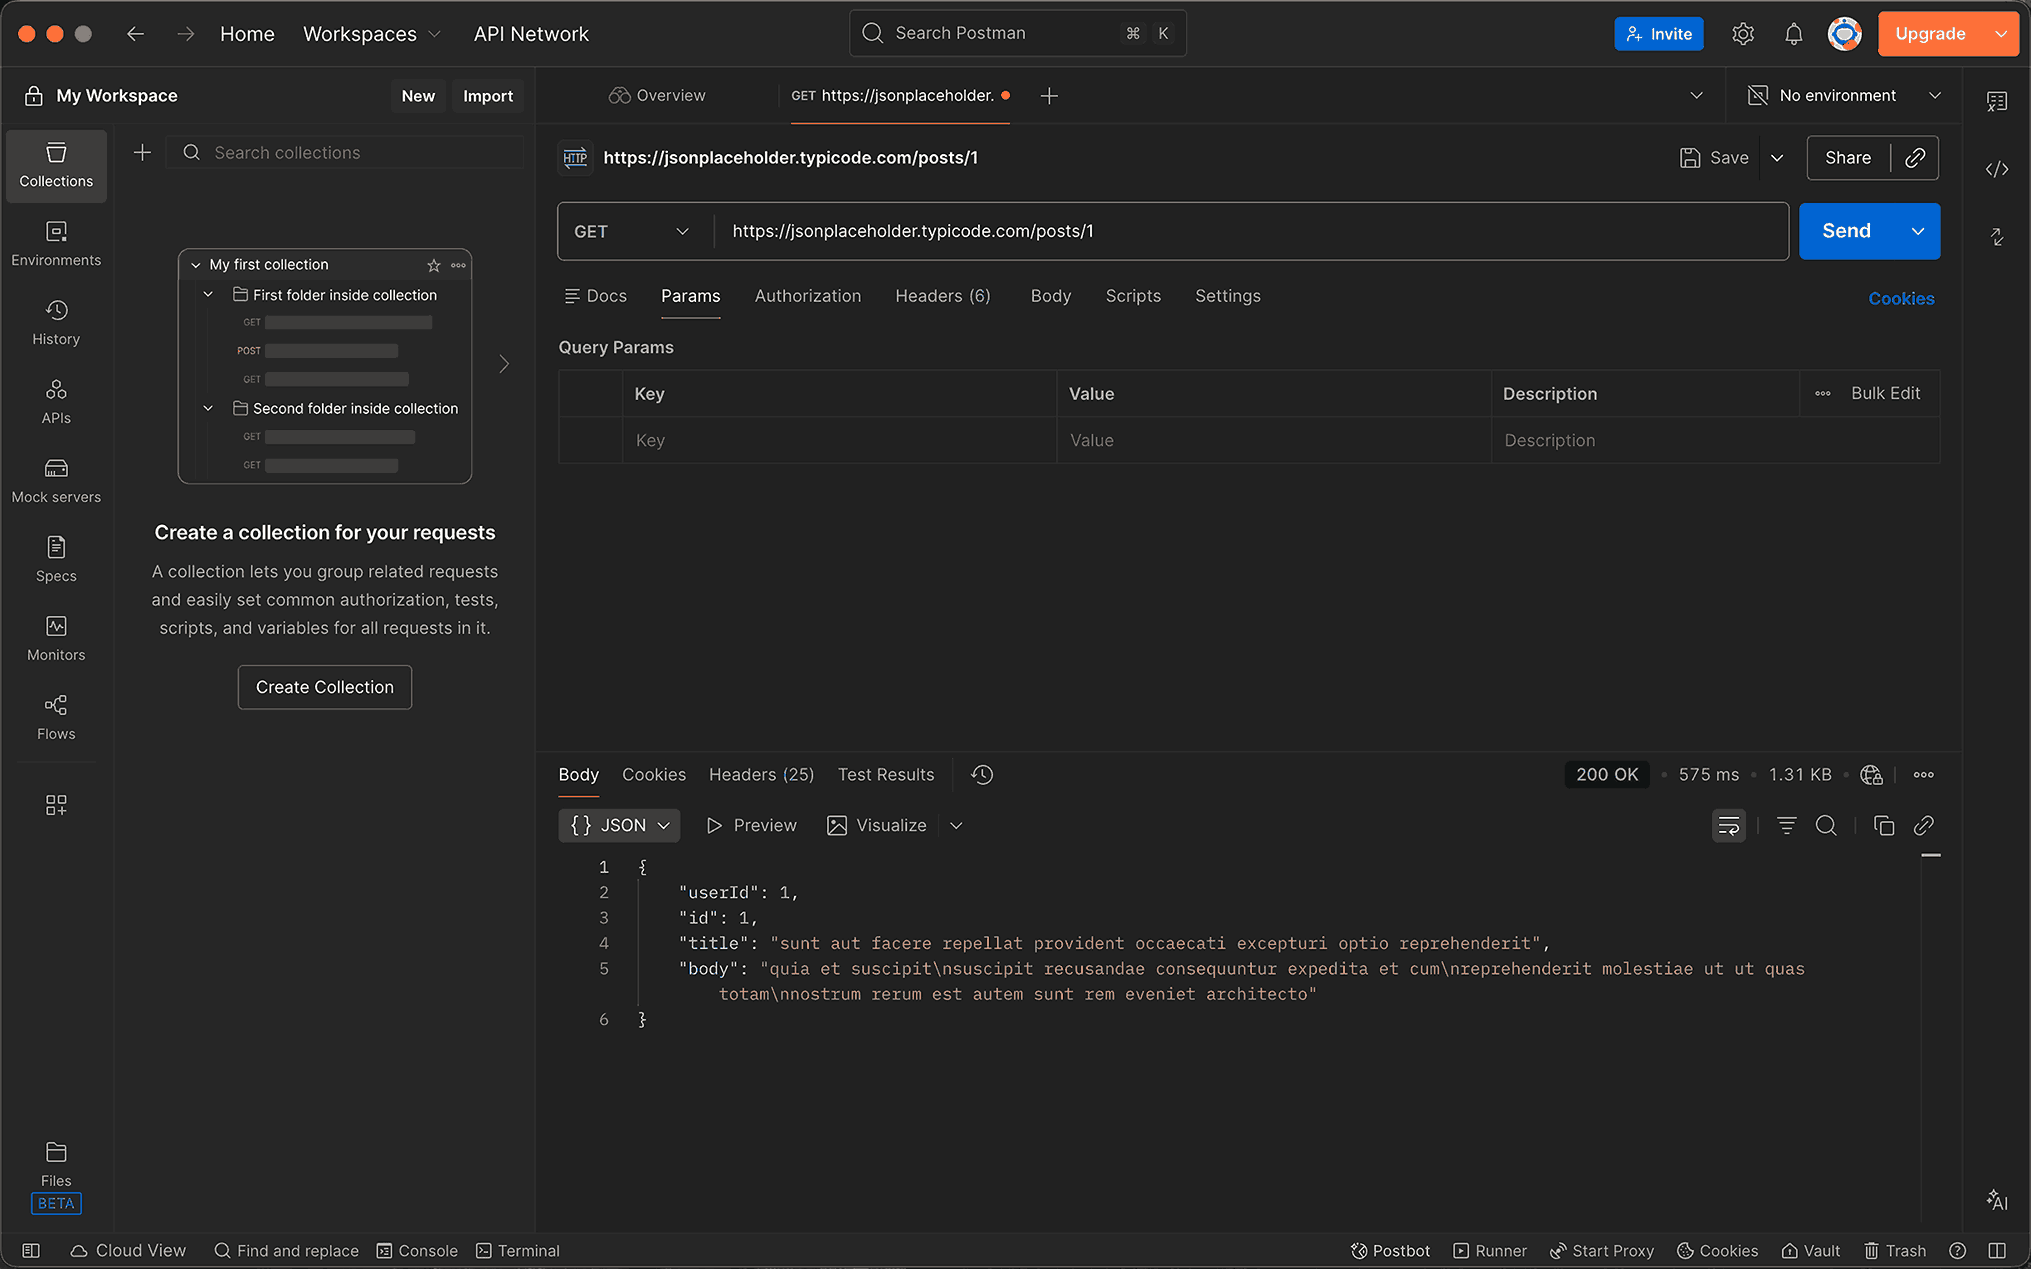
Task: Collapse Second folder inside collection
Action: point(208,408)
